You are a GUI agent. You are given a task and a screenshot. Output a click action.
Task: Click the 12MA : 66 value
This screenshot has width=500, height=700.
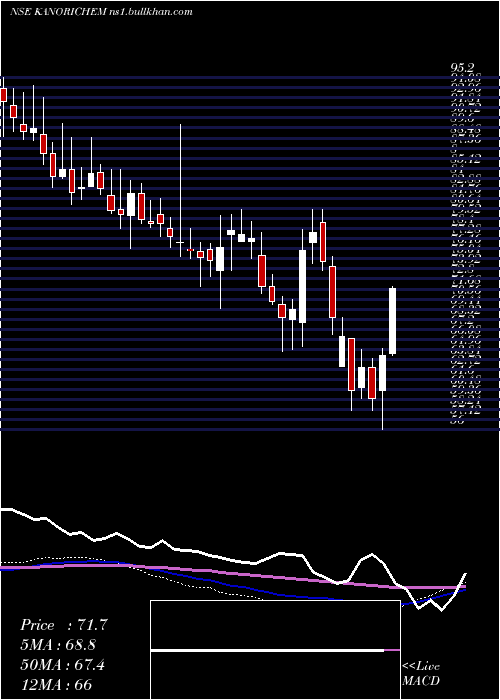point(55,685)
